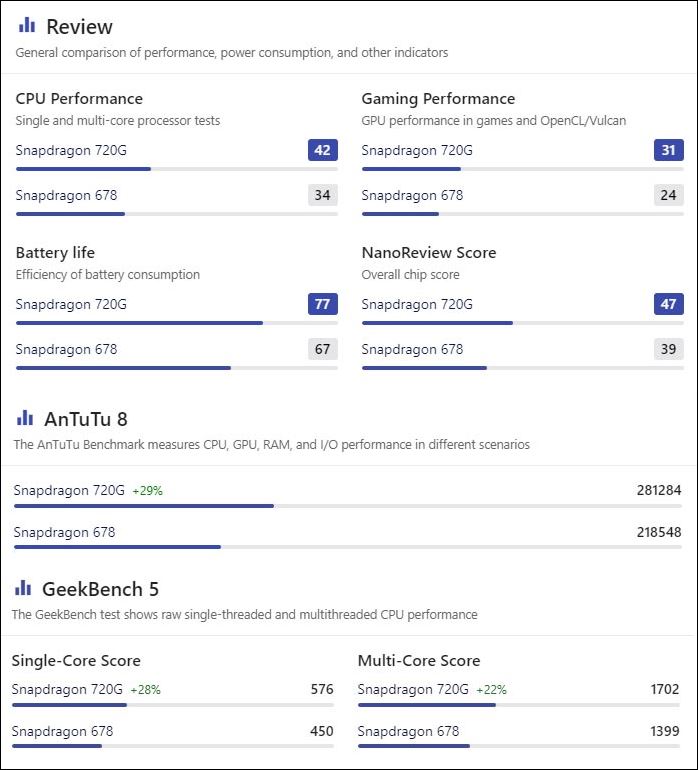Click the Battery life Snapdragon 678 progress bar
Screen dimensions: 698x770
click(177, 368)
